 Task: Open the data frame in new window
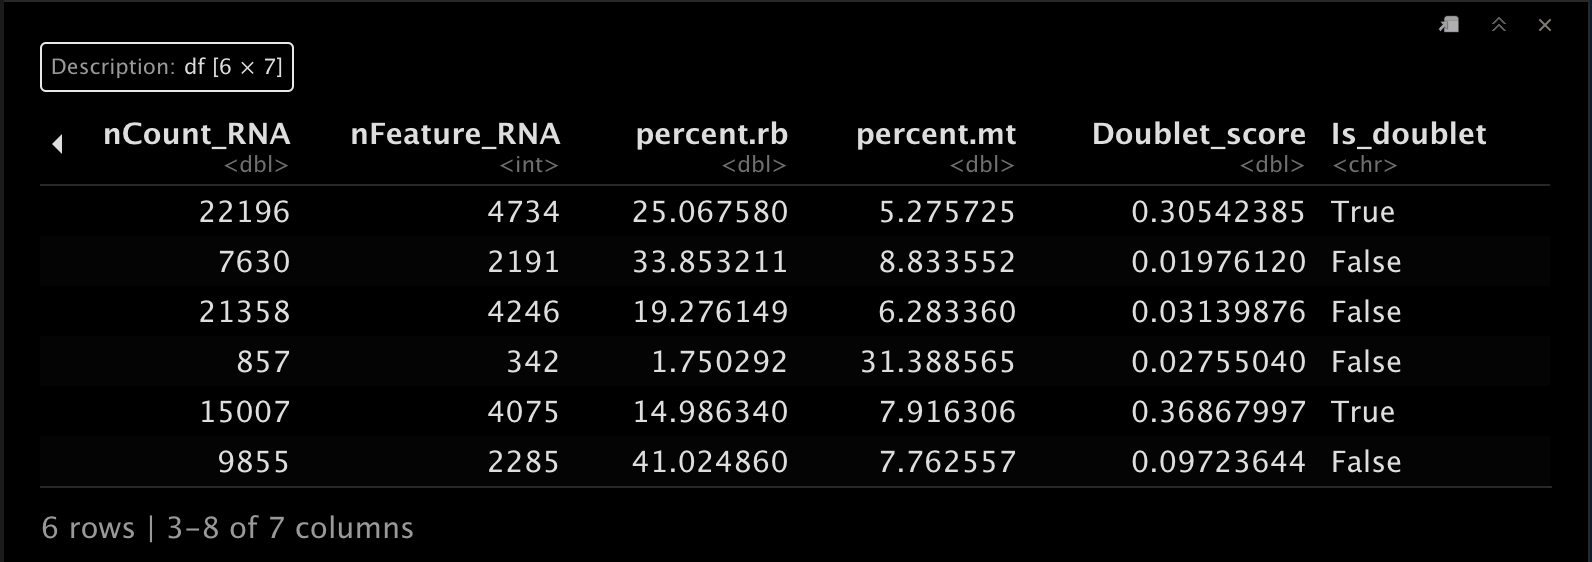coord(1449,25)
